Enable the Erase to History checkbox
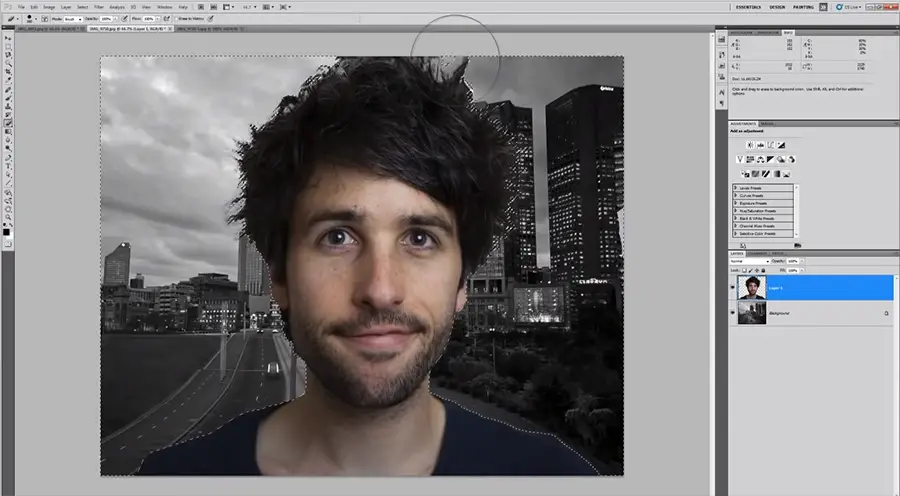Screen dimensions: 900x496 pos(176,18)
